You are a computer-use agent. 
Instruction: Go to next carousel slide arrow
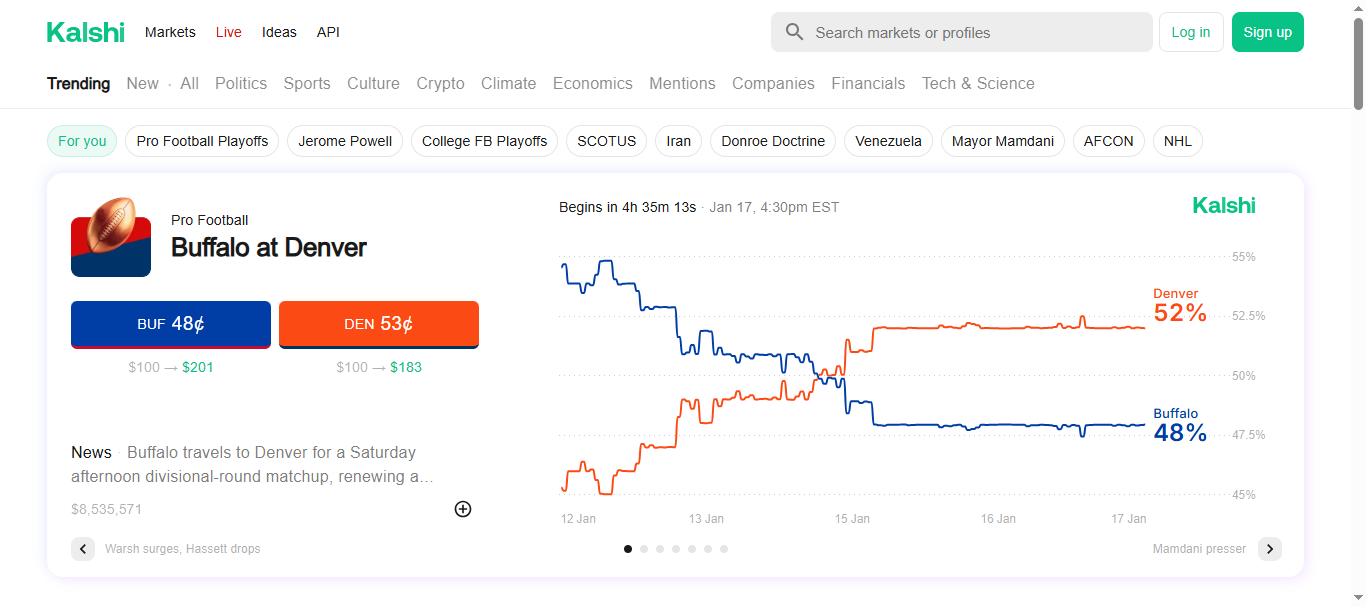(x=1269, y=549)
